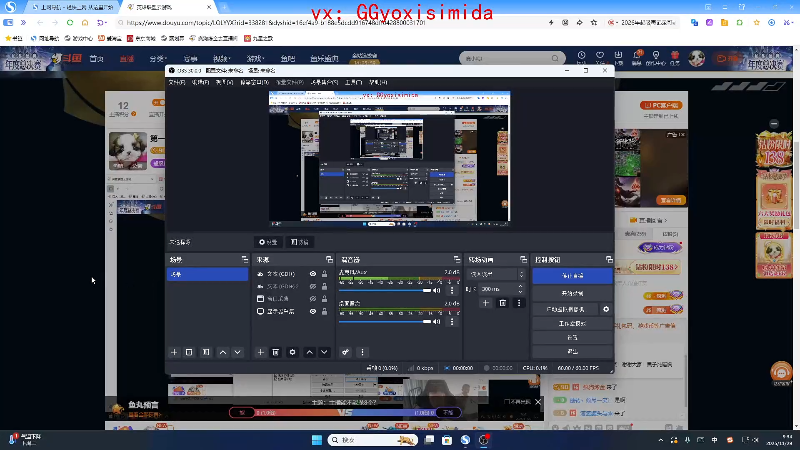Add a new source in Sources panel

[260, 353]
